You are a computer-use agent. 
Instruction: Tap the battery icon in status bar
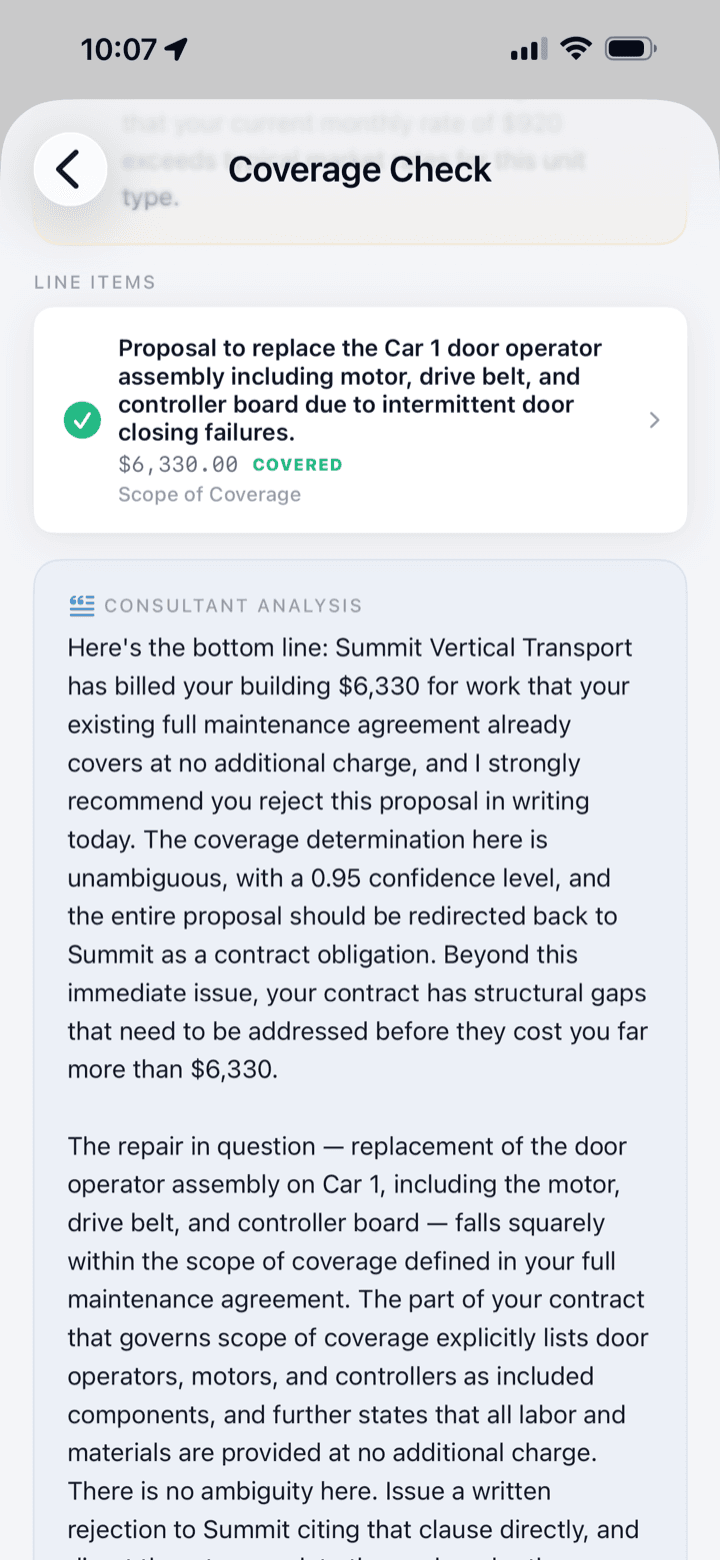tap(630, 48)
